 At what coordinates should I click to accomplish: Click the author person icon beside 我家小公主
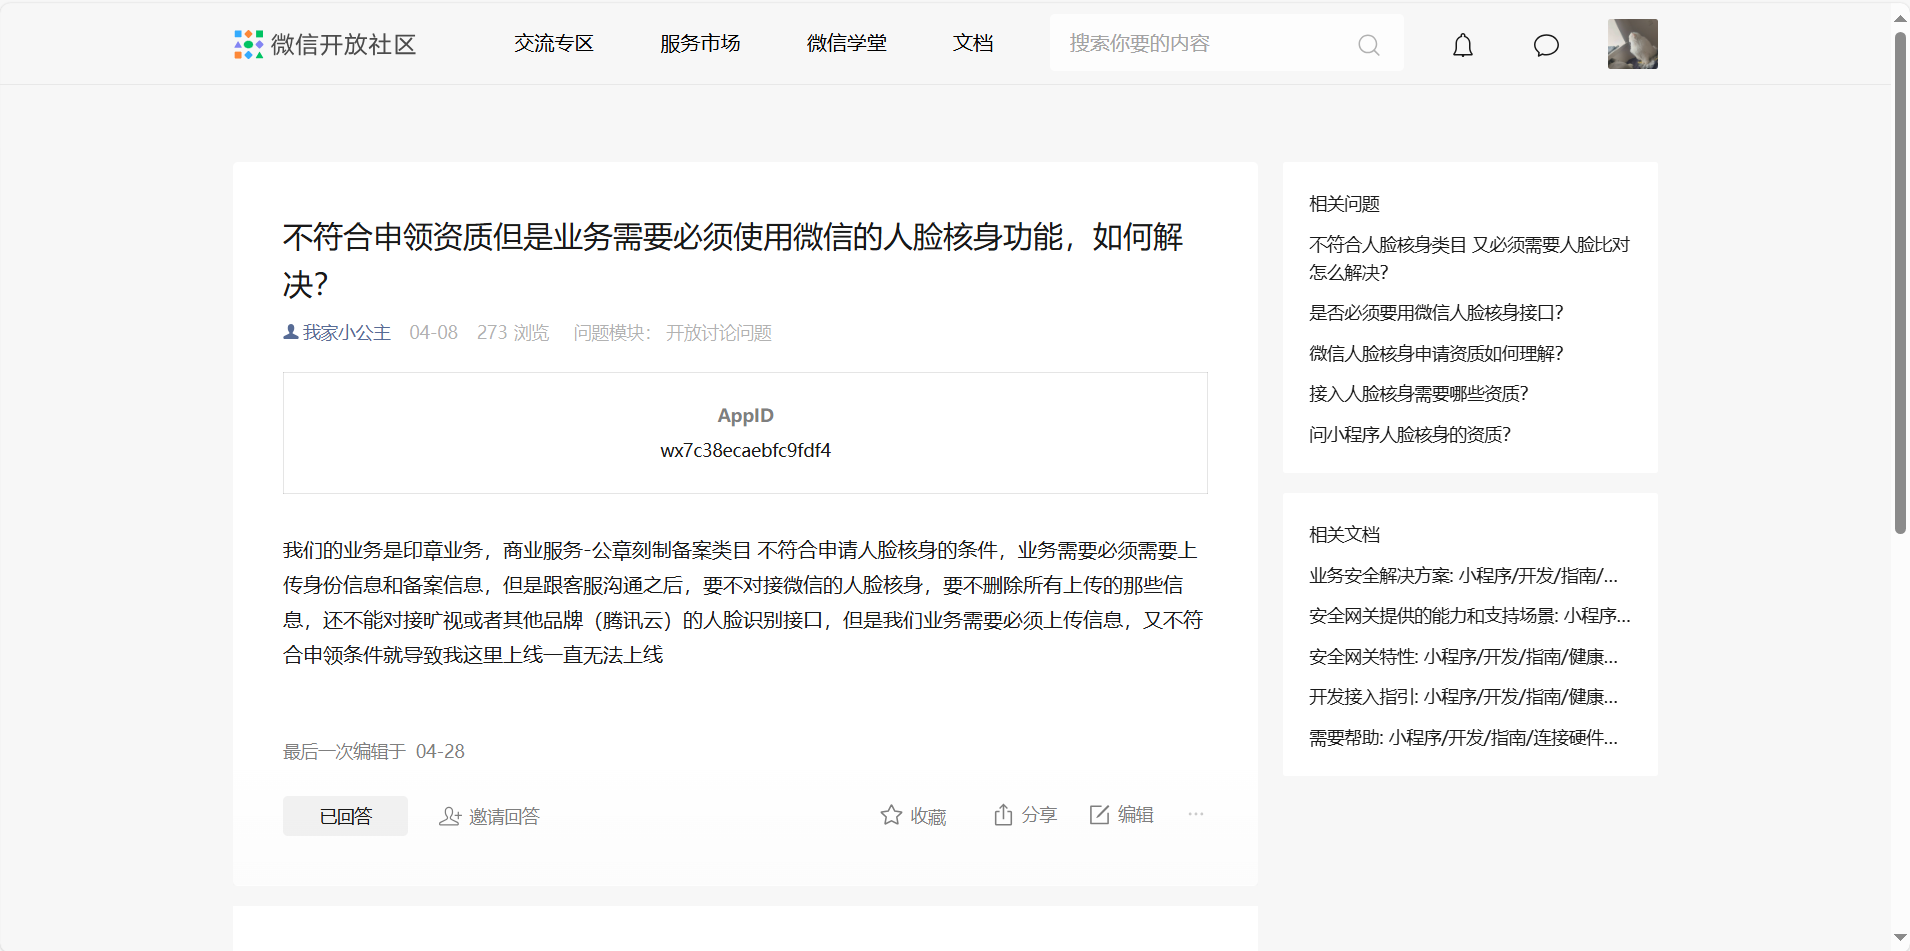pyautogui.click(x=290, y=332)
